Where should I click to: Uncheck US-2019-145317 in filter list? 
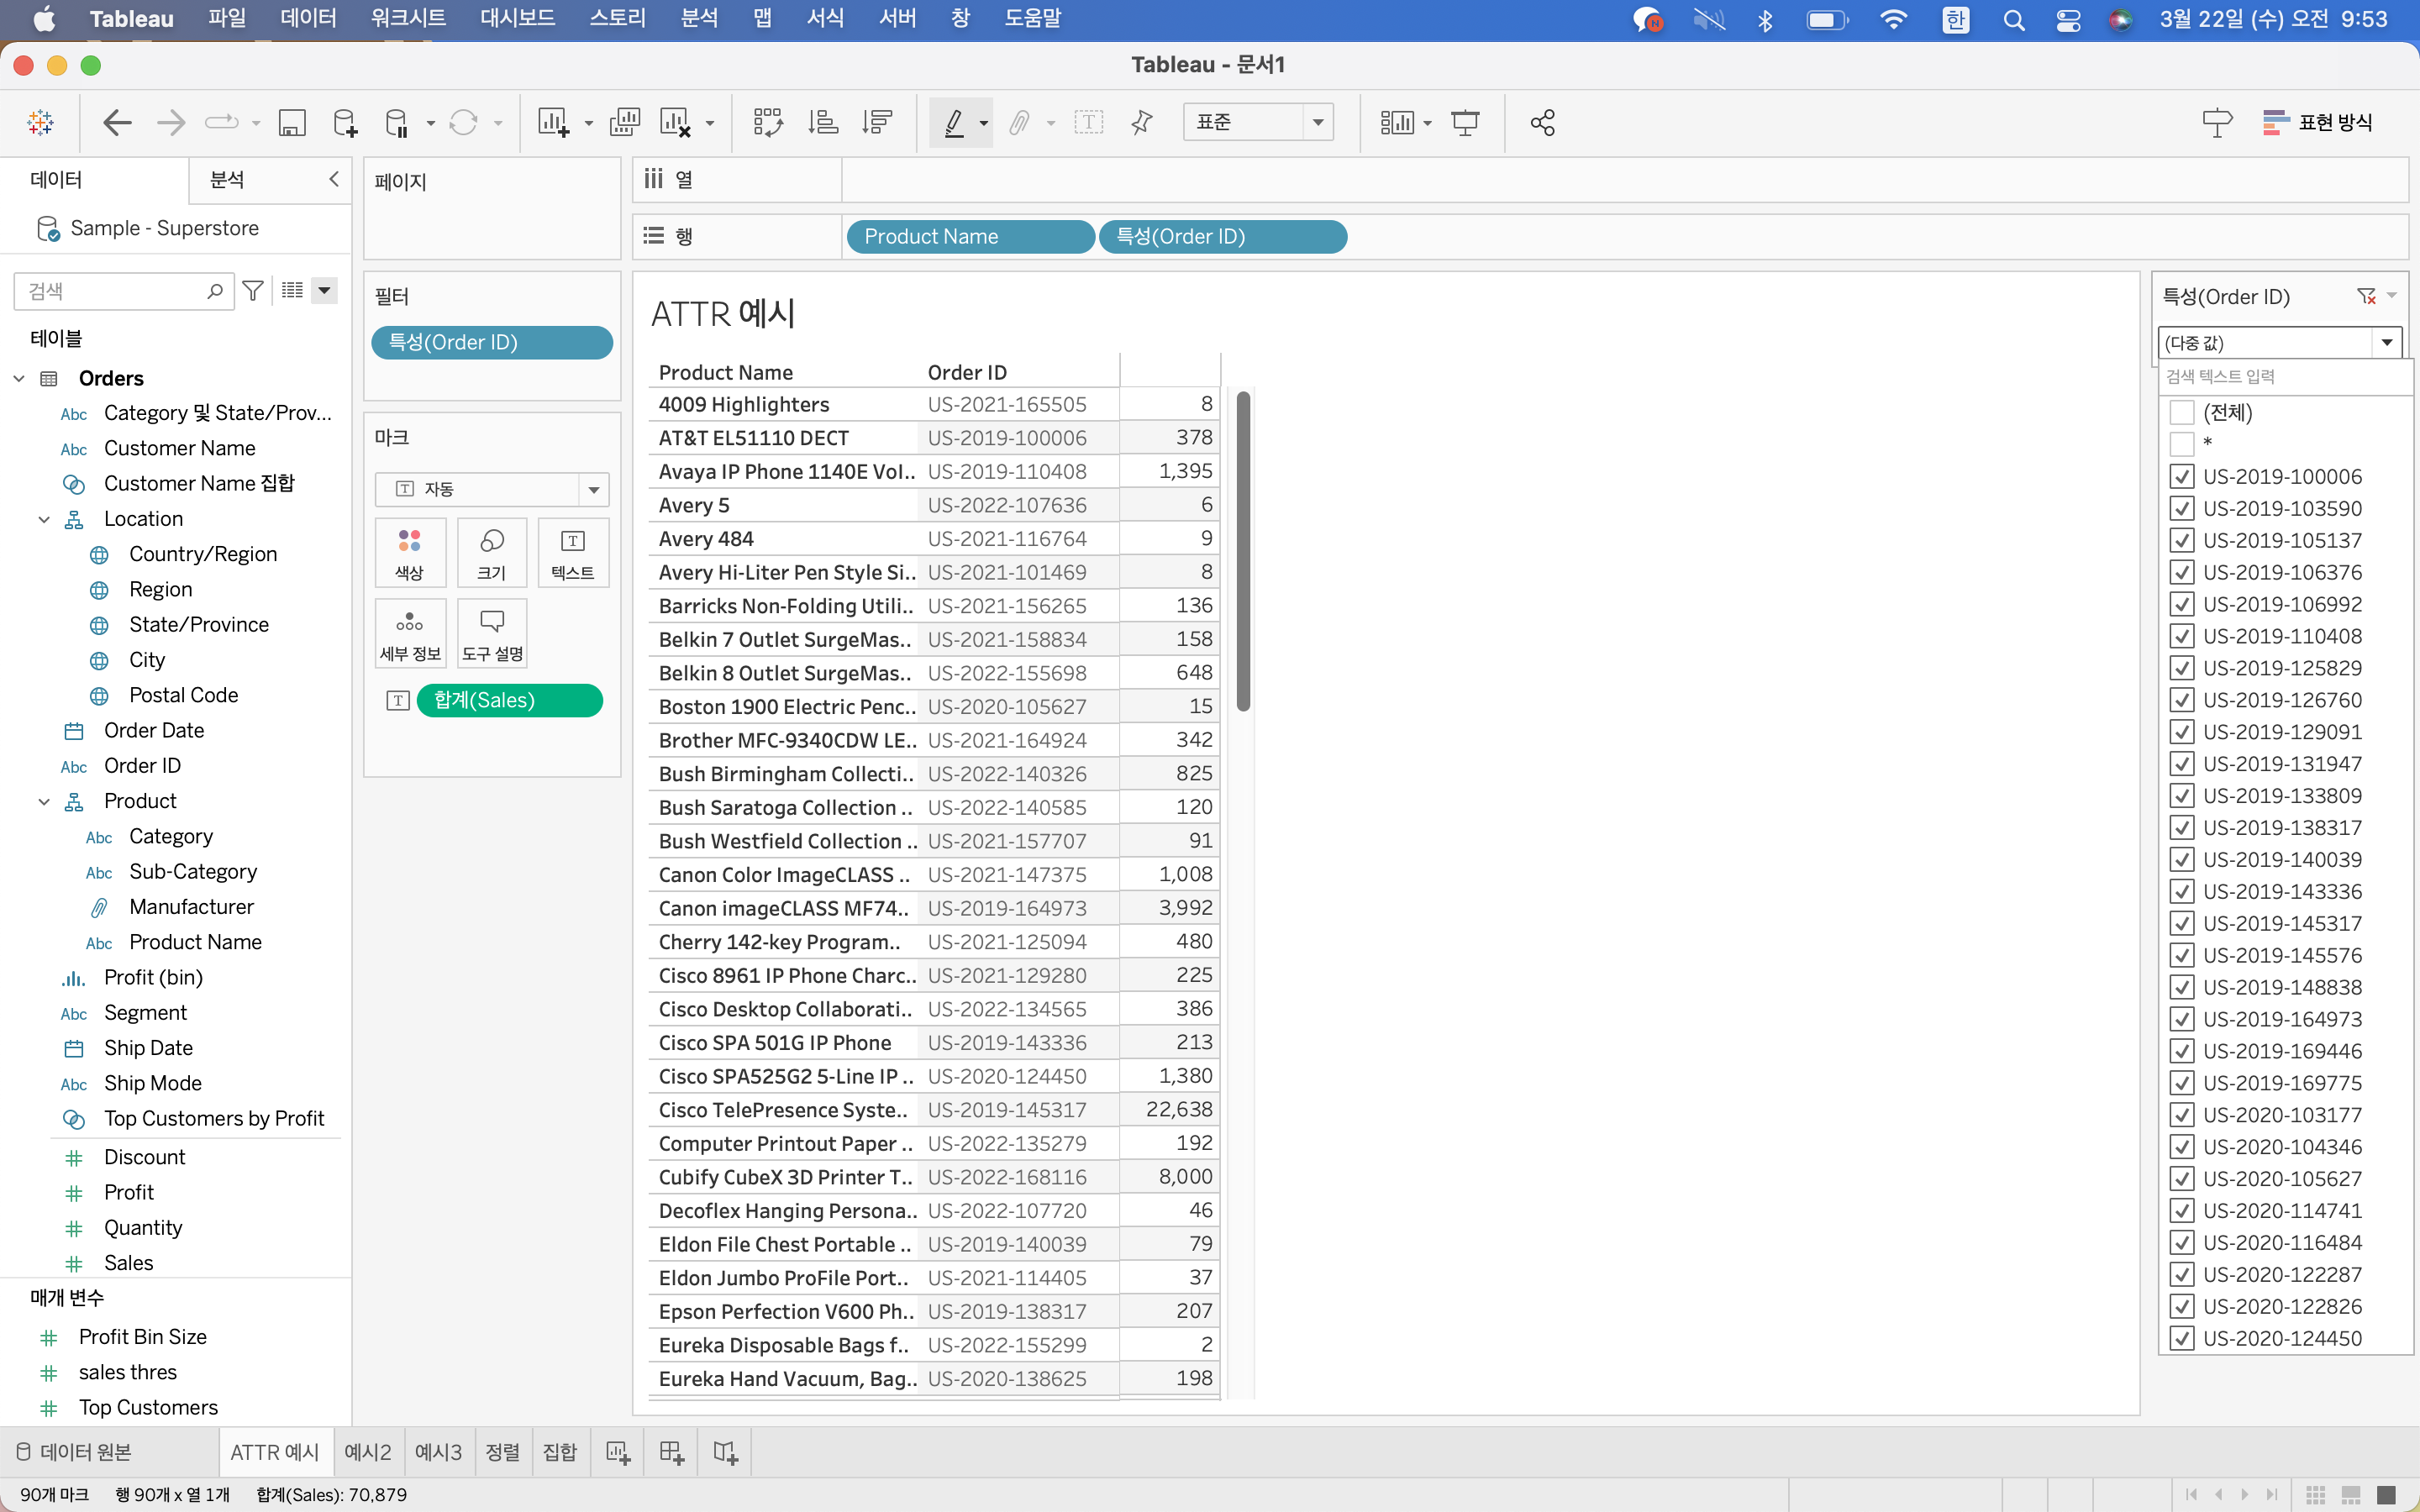[2182, 923]
